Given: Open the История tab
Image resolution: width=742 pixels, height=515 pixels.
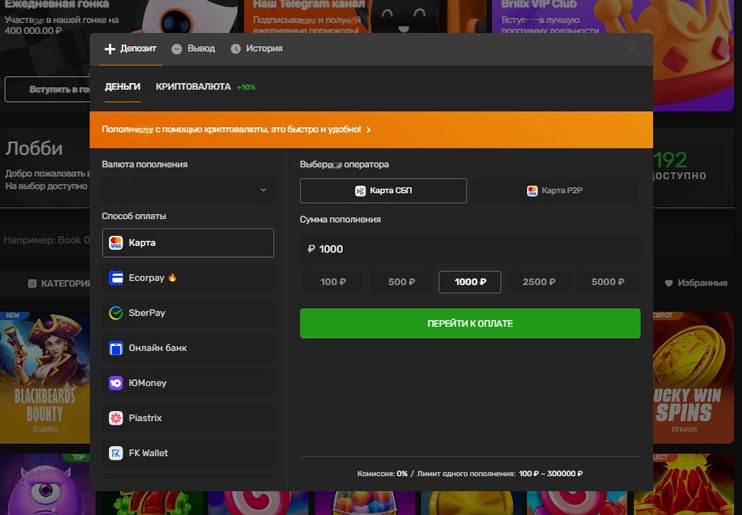Looking at the screenshot, I should [x=256, y=48].
